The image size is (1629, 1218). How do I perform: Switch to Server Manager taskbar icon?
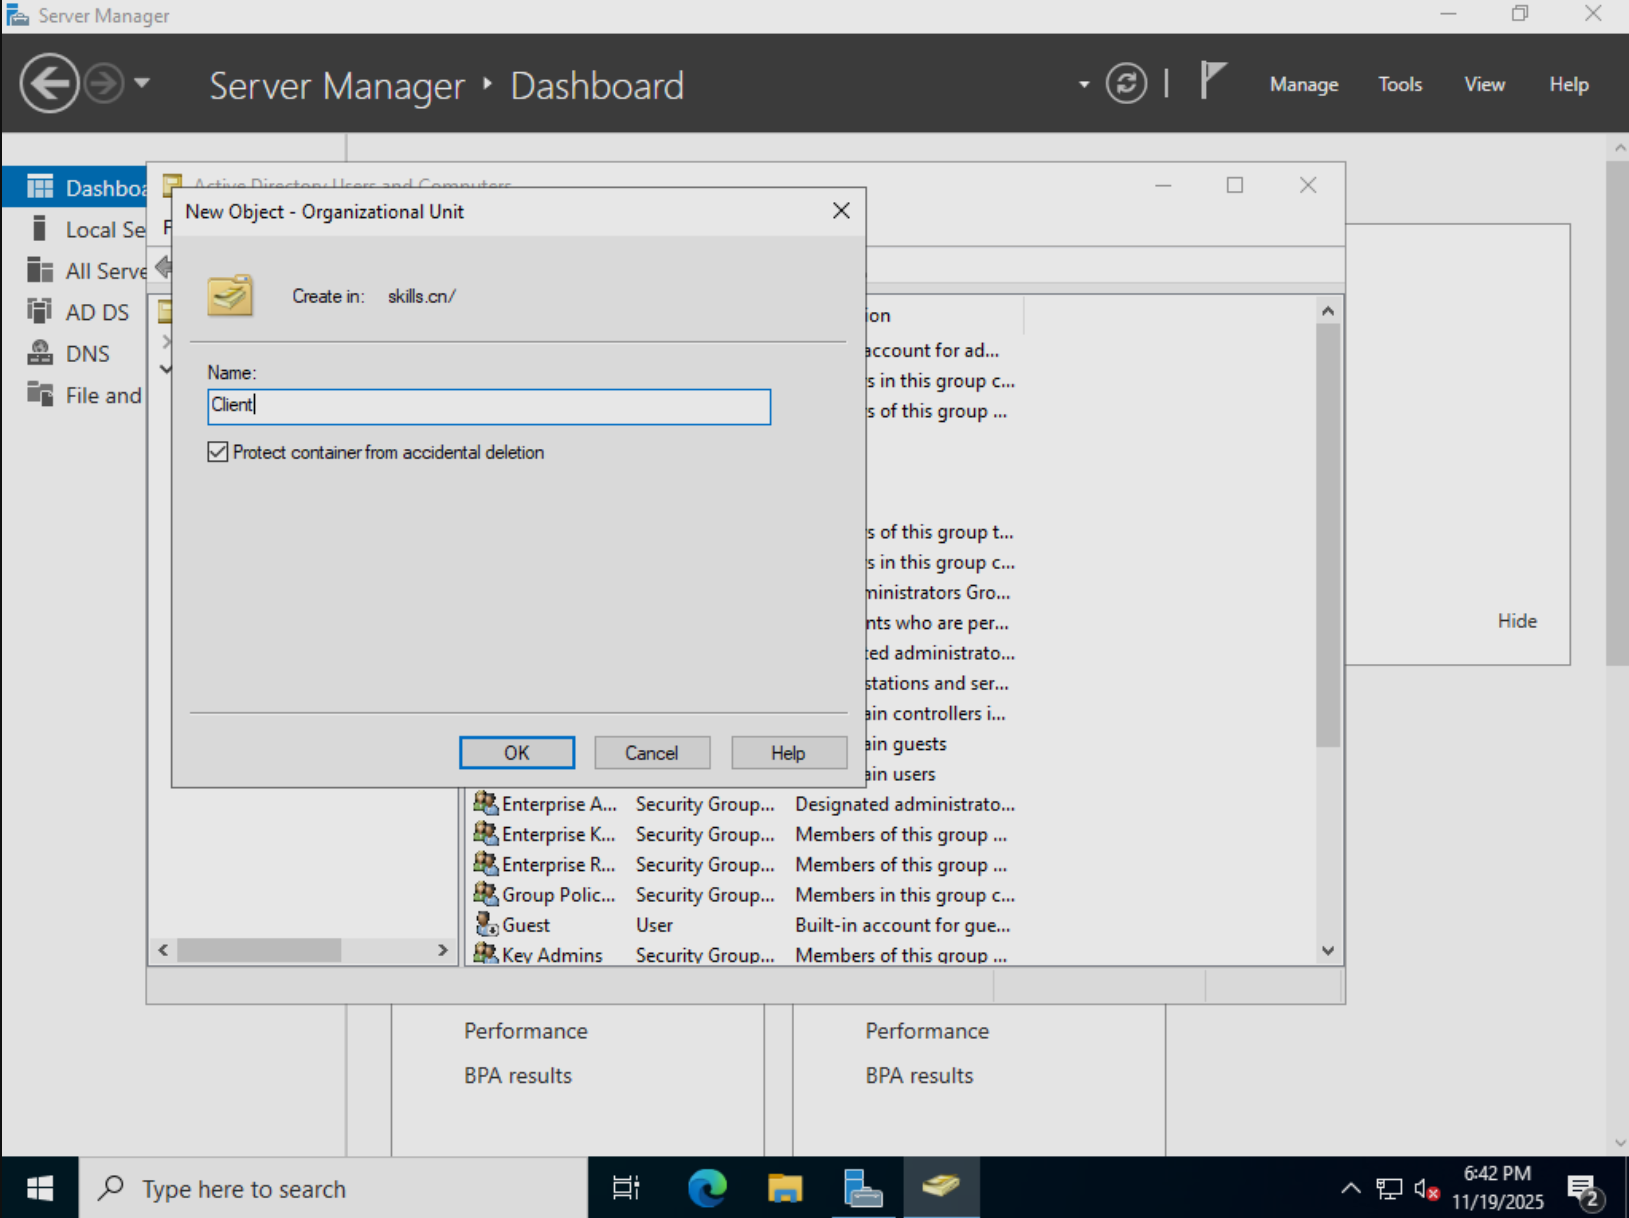click(x=863, y=1188)
